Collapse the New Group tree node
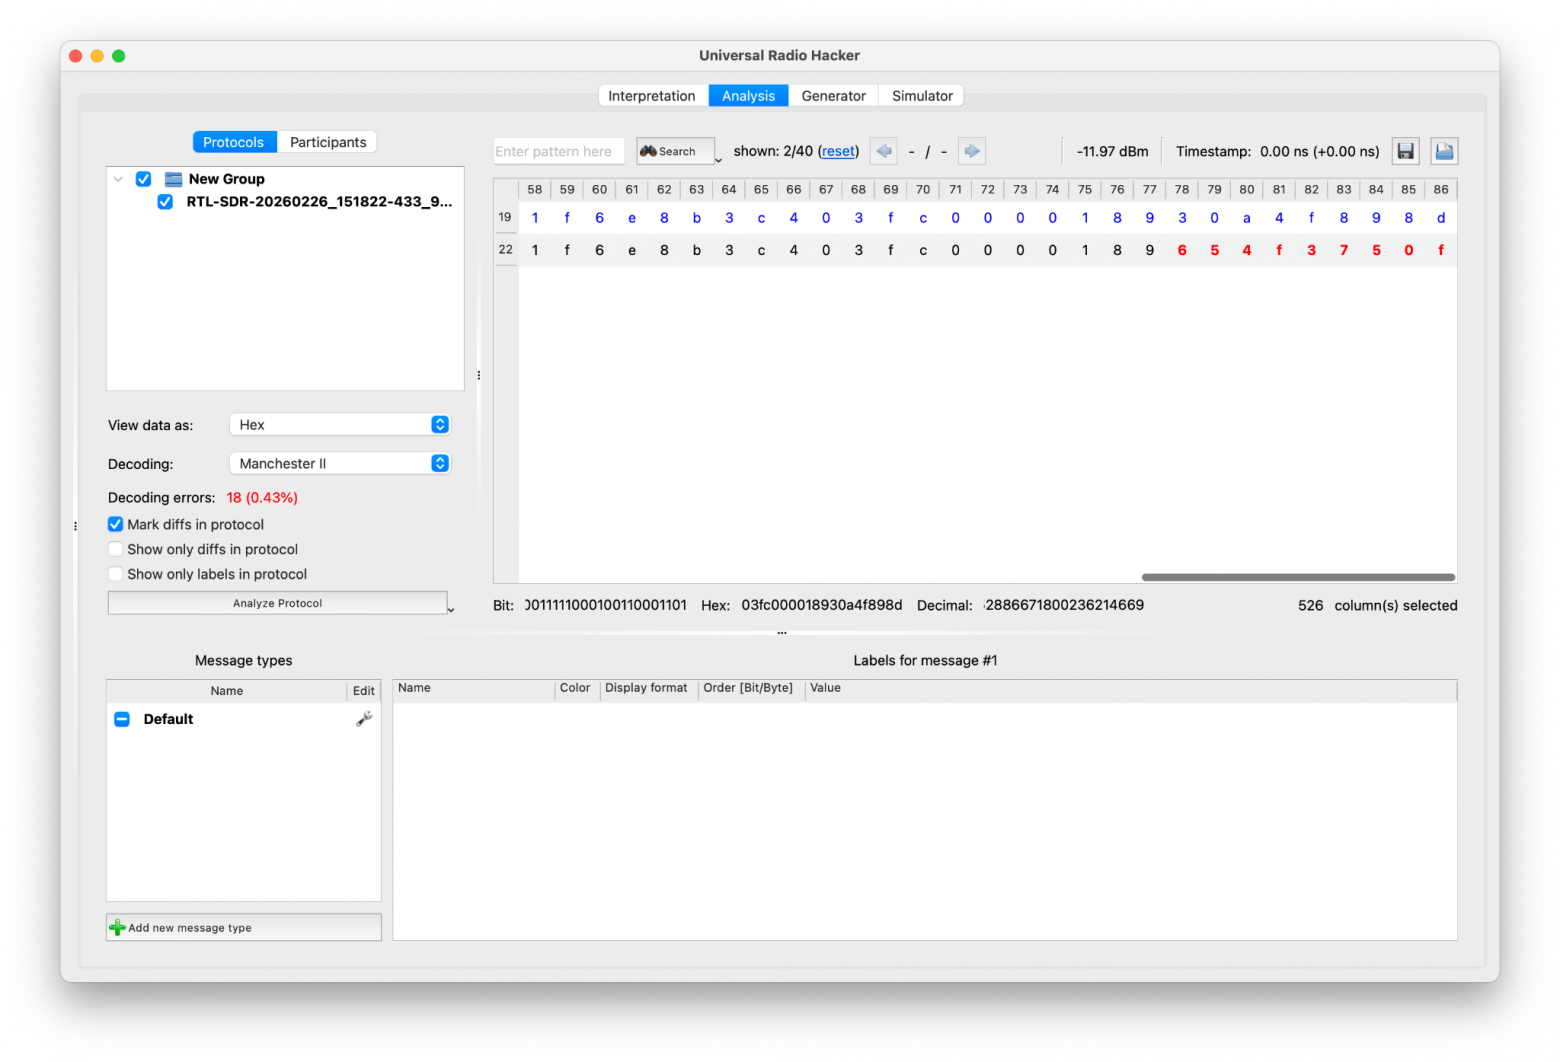 coord(119,179)
